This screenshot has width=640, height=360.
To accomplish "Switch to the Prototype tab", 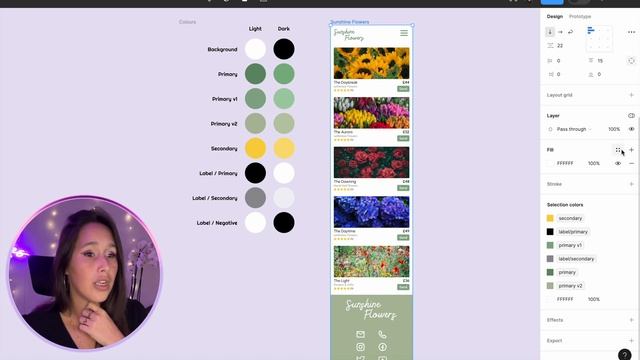I will 580,16.
